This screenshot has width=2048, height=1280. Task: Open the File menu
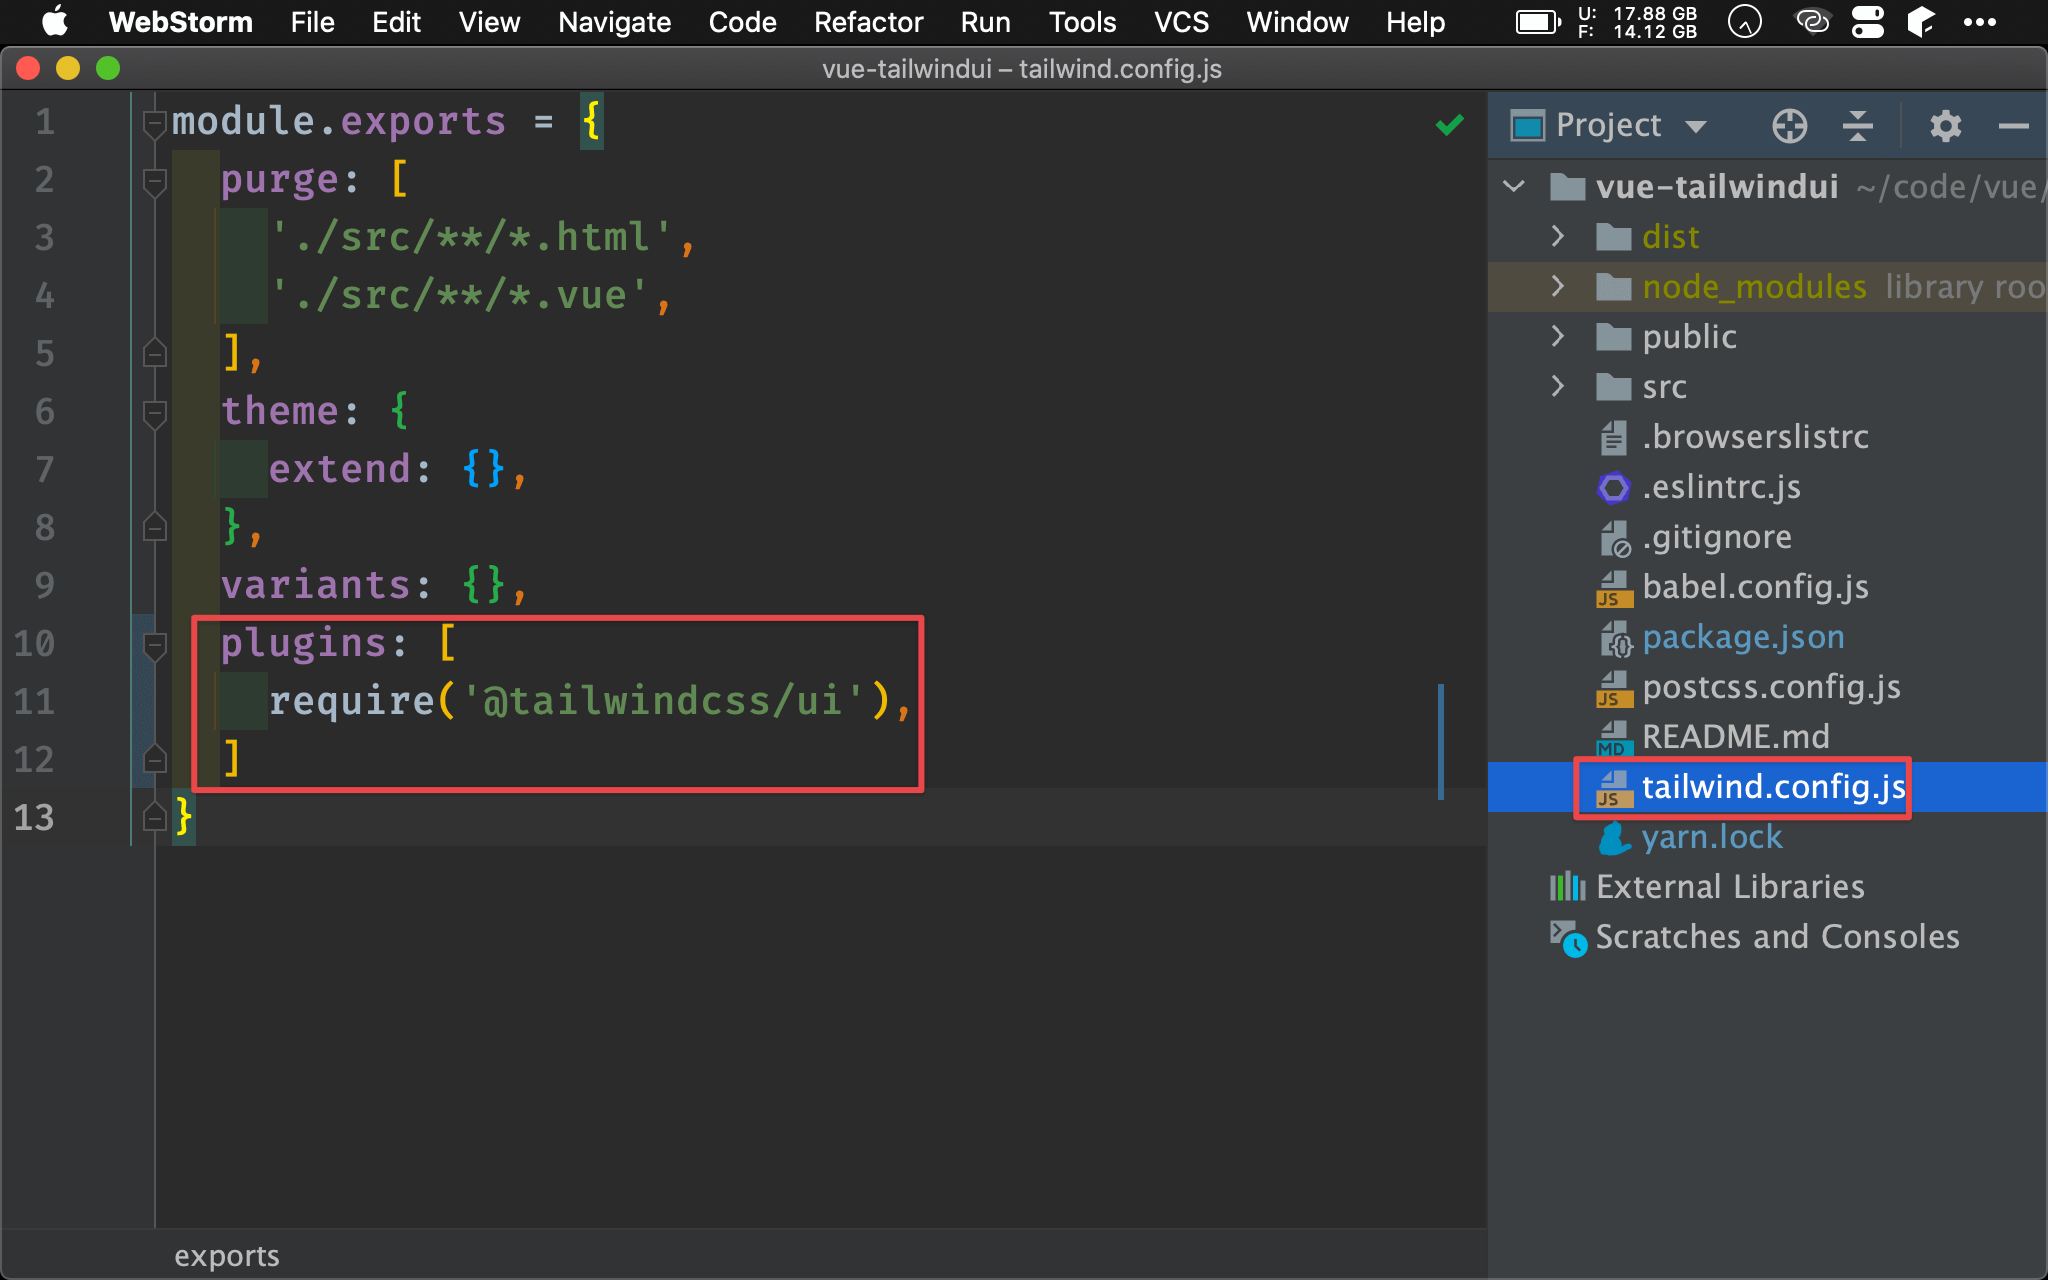click(x=312, y=22)
